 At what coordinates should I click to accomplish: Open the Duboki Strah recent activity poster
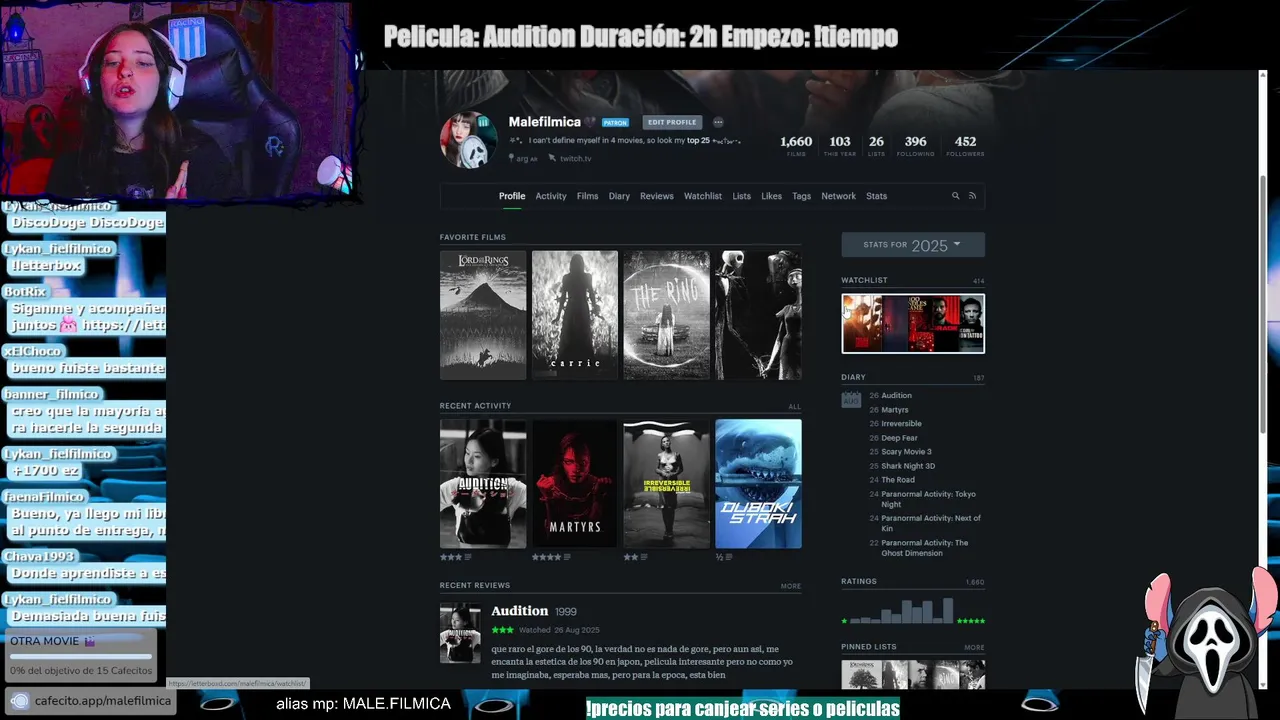758,484
